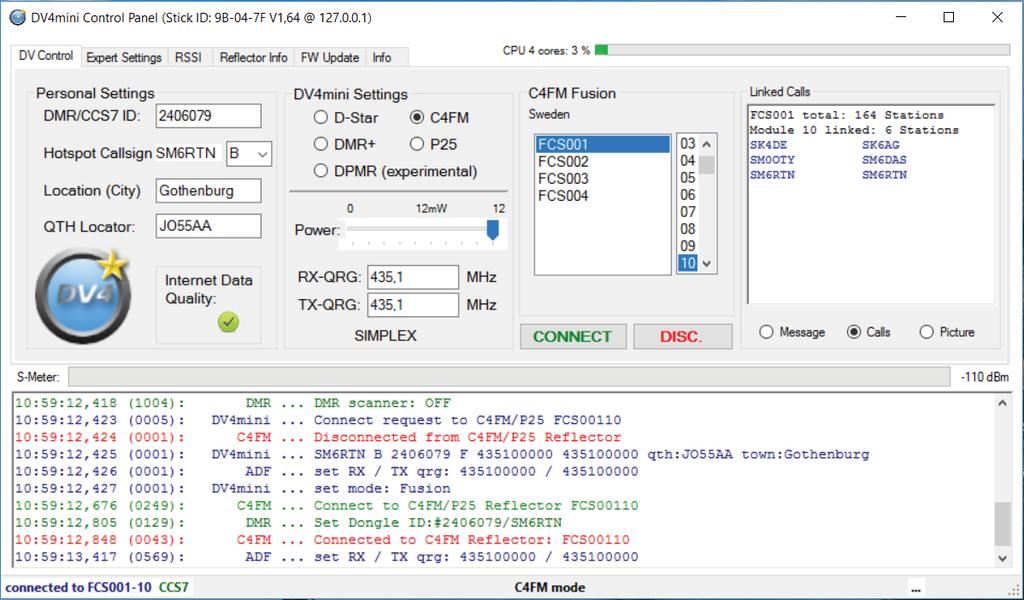Click log line 'set mode: Fusion'

coord(382,488)
